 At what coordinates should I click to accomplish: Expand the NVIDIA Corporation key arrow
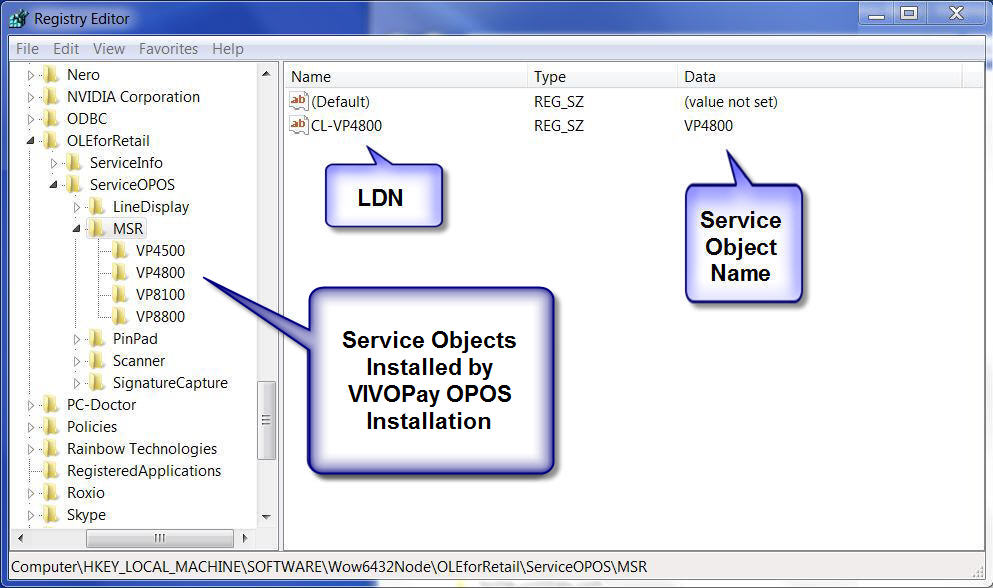[30, 98]
